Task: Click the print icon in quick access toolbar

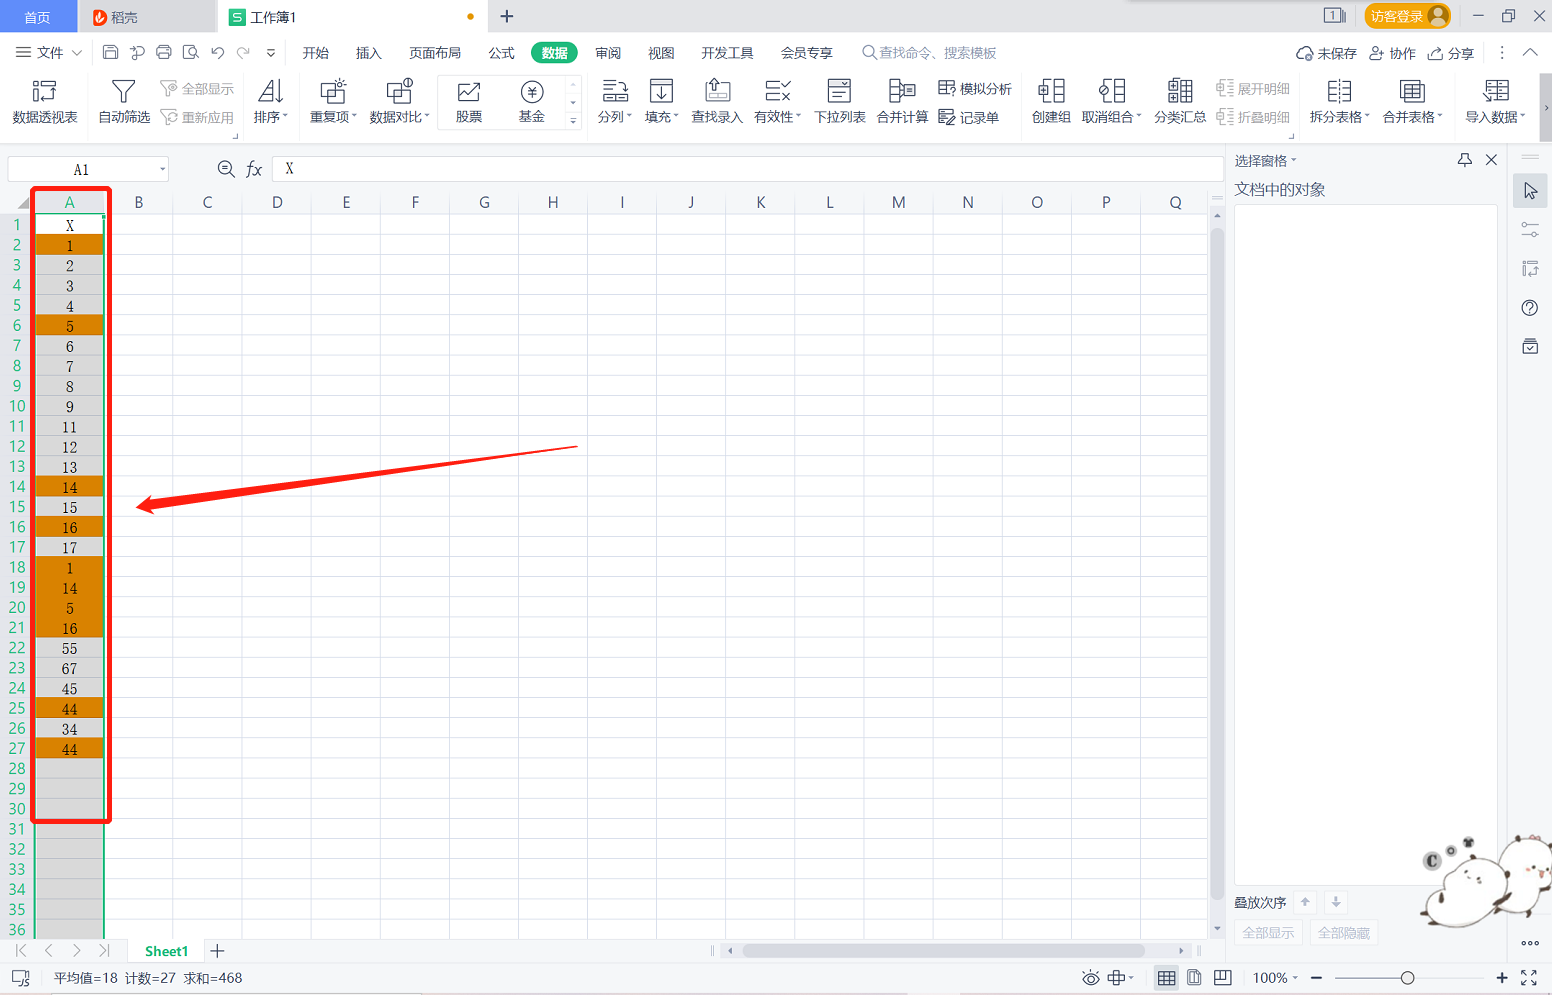Action: tap(164, 52)
